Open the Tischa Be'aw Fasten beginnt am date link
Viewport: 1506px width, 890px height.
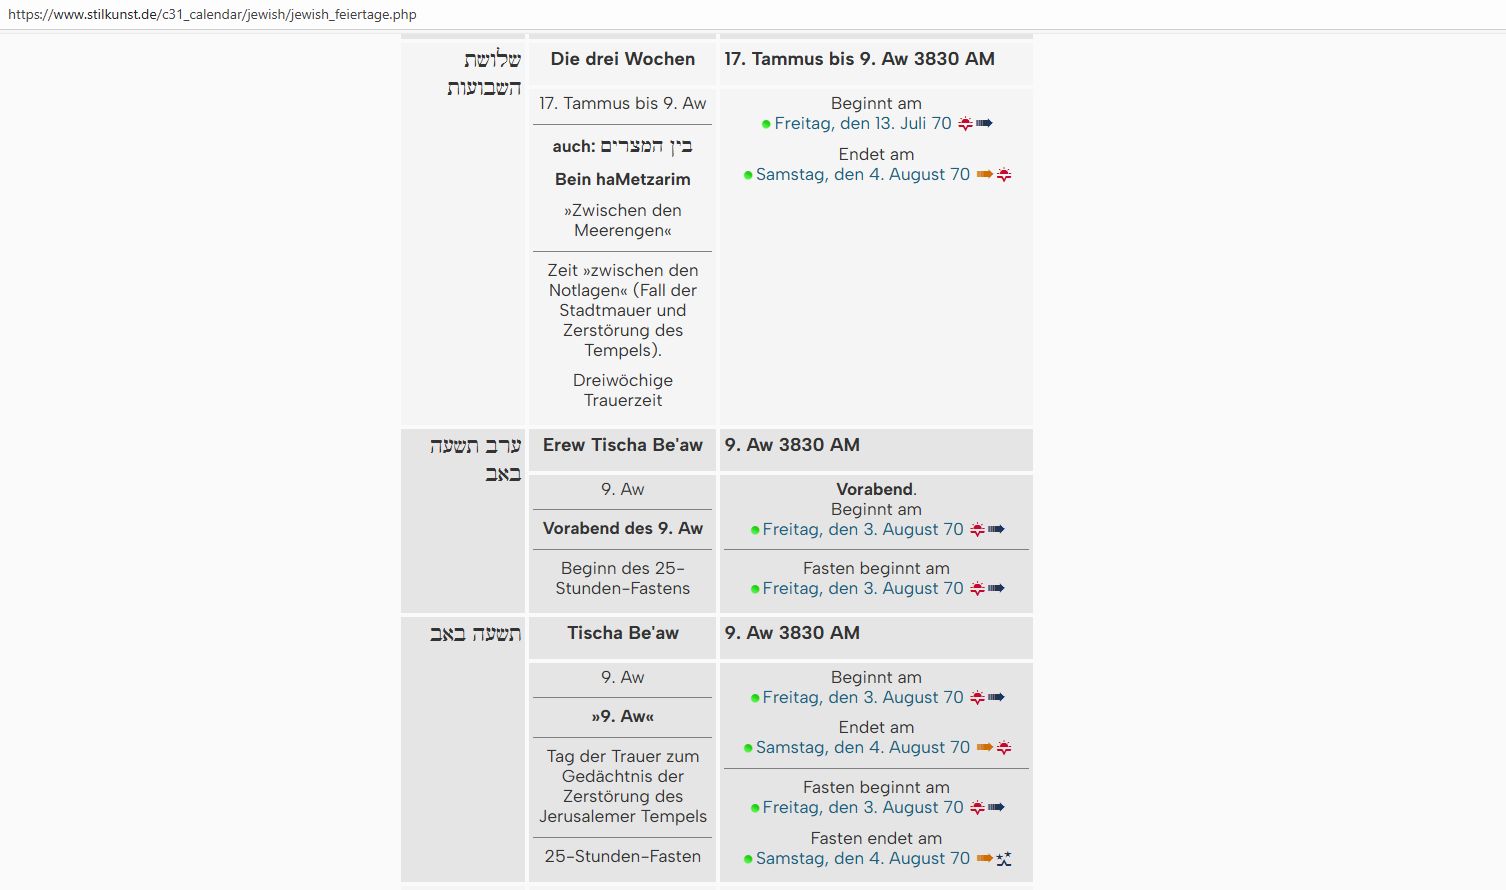tap(862, 808)
